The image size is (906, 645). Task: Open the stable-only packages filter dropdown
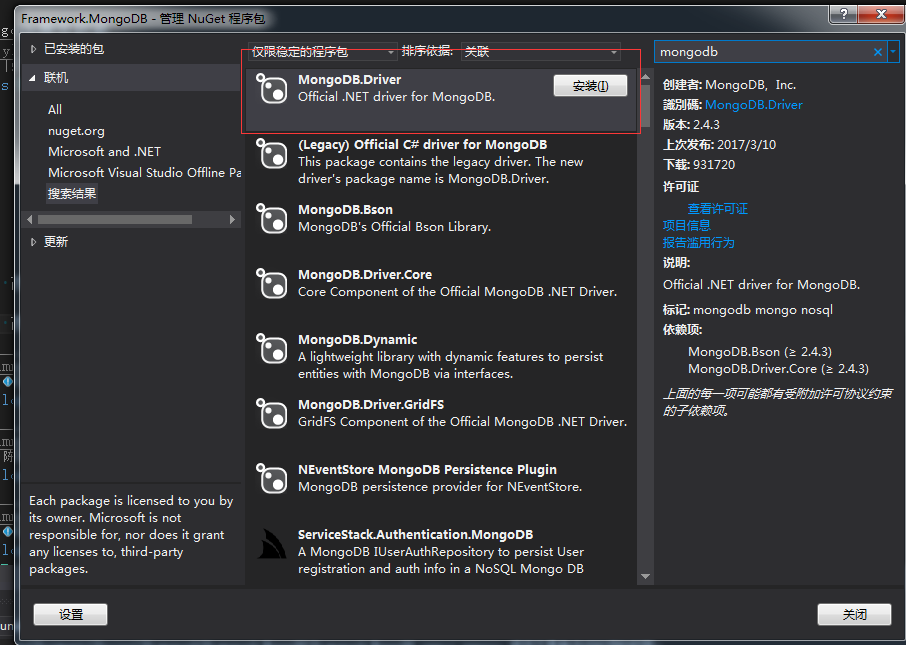click(322, 52)
